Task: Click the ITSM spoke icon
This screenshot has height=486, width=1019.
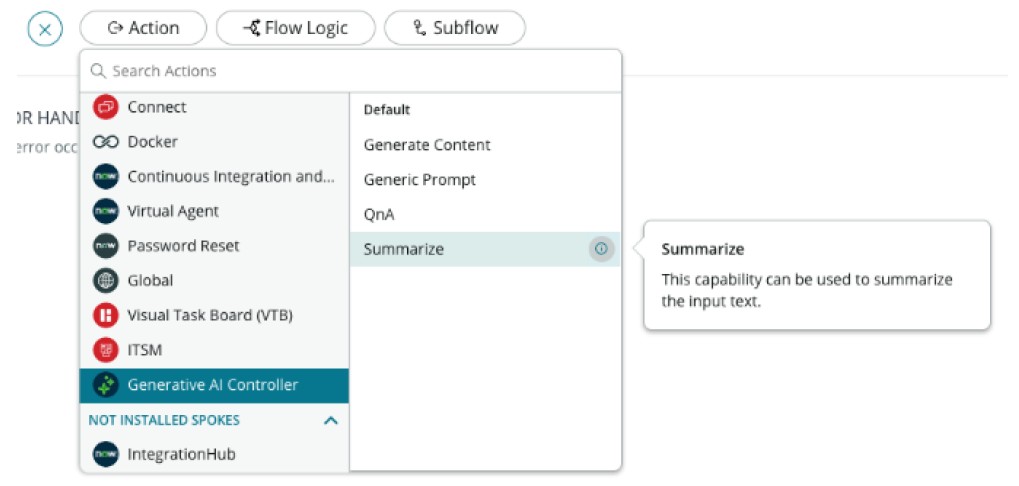Action: pos(106,350)
